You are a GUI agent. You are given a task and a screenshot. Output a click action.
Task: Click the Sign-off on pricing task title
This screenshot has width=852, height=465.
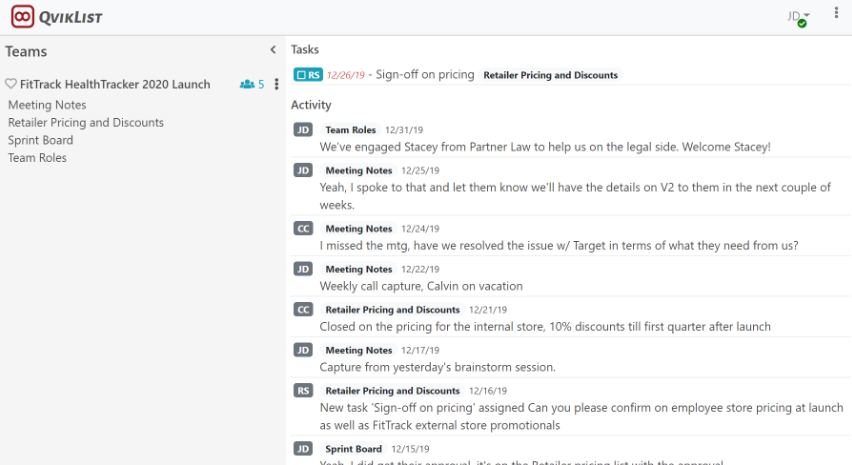pos(425,75)
